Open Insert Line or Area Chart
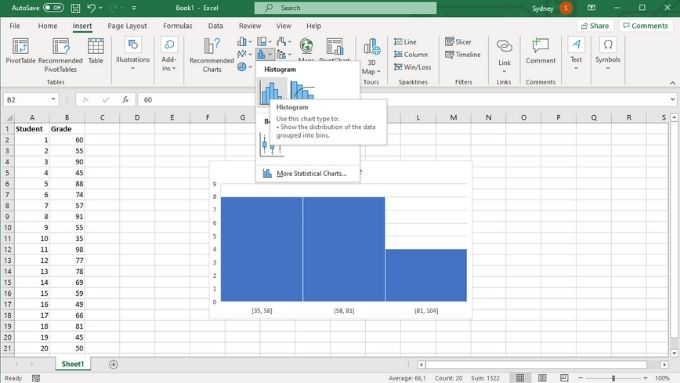This screenshot has height=383, width=680. [244, 54]
